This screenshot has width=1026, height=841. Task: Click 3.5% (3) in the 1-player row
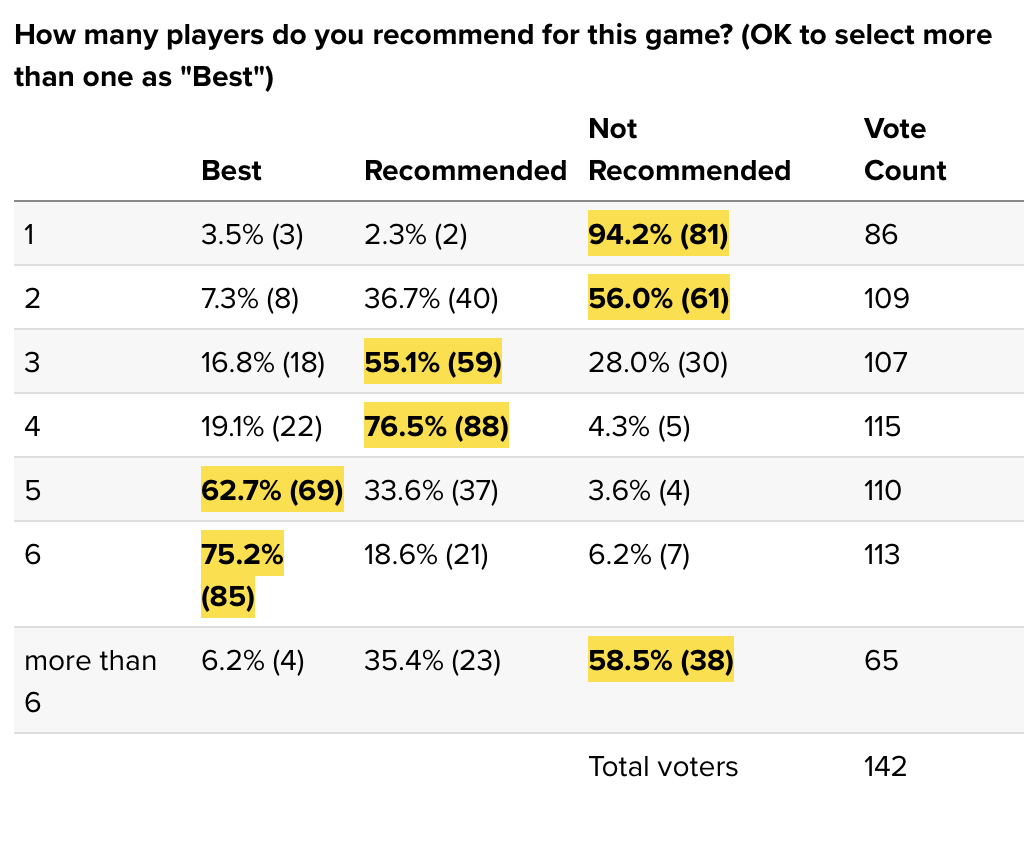252,234
